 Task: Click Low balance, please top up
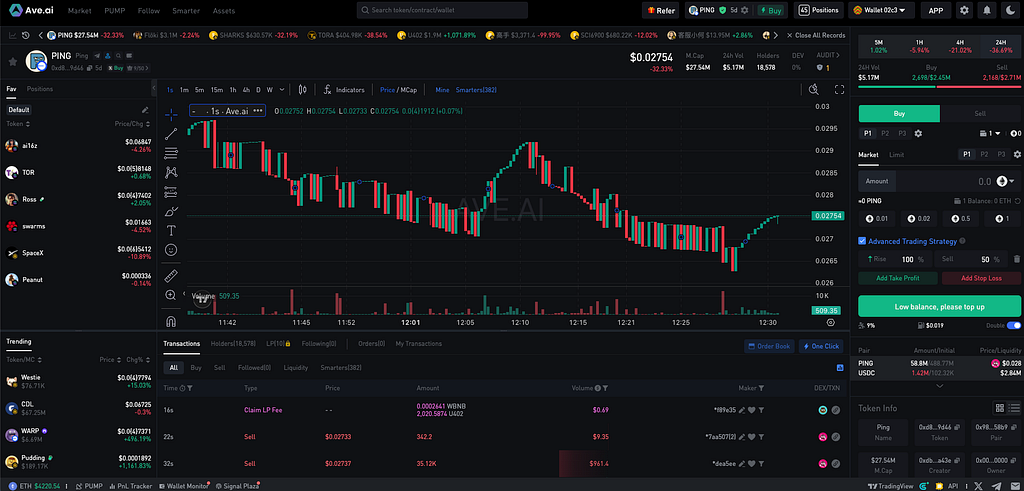(x=940, y=306)
